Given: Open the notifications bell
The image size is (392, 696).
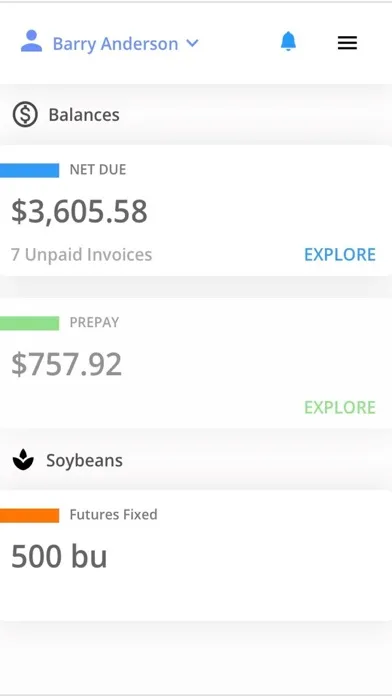Looking at the screenshot, I should [288, 42].
